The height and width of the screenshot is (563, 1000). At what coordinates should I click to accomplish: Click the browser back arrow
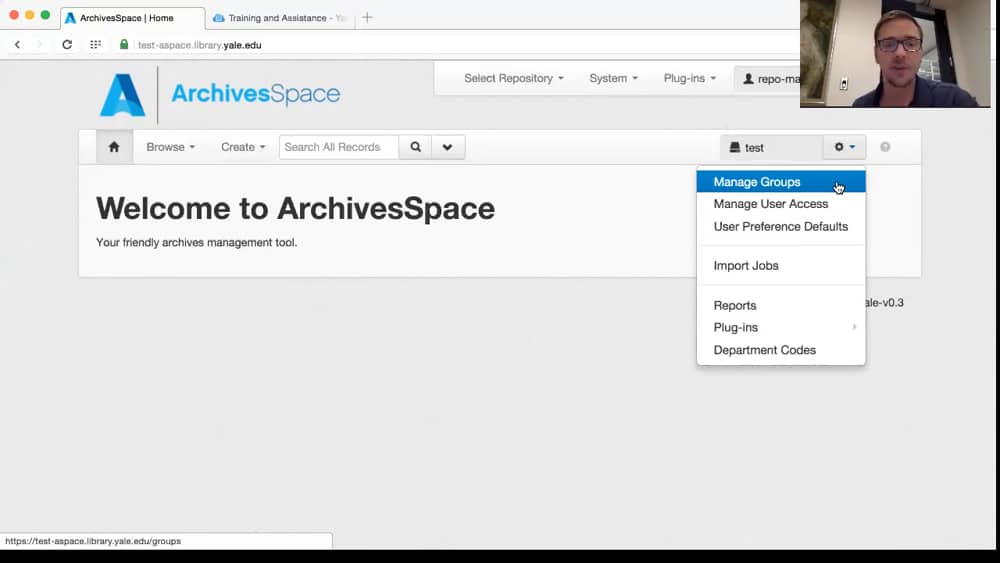coord(17,45)
